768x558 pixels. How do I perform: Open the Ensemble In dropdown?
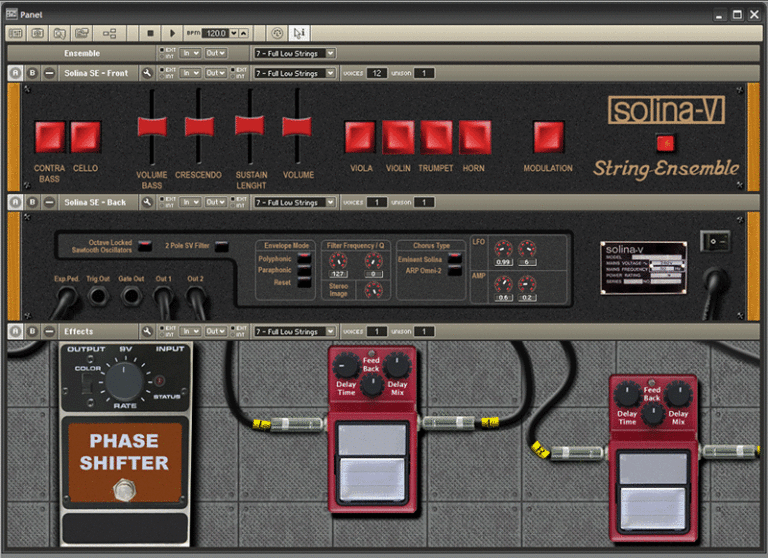(190, 53)
